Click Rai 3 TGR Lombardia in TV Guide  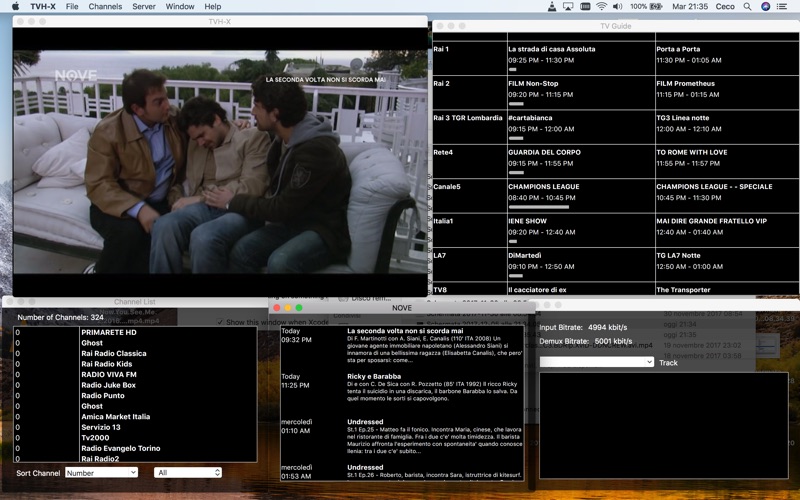[468, 117]
